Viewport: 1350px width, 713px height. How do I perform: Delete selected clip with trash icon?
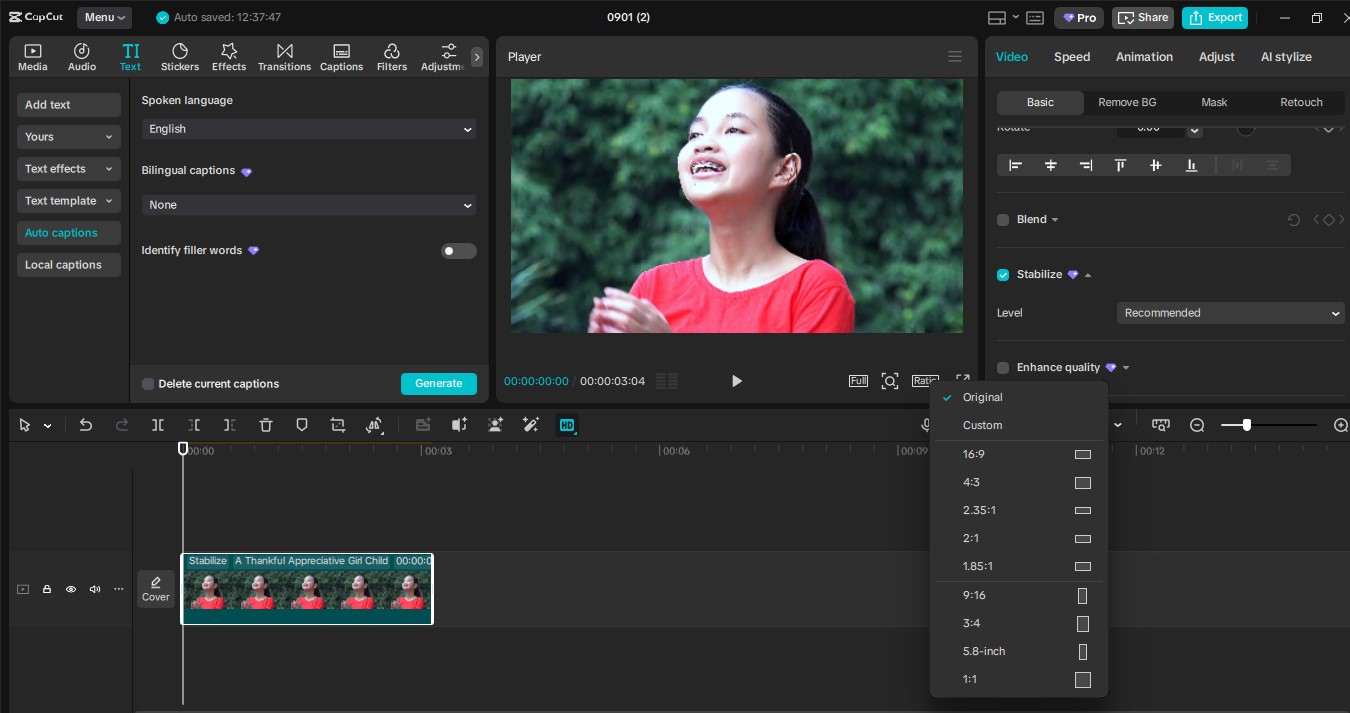(x=266, y=425)
